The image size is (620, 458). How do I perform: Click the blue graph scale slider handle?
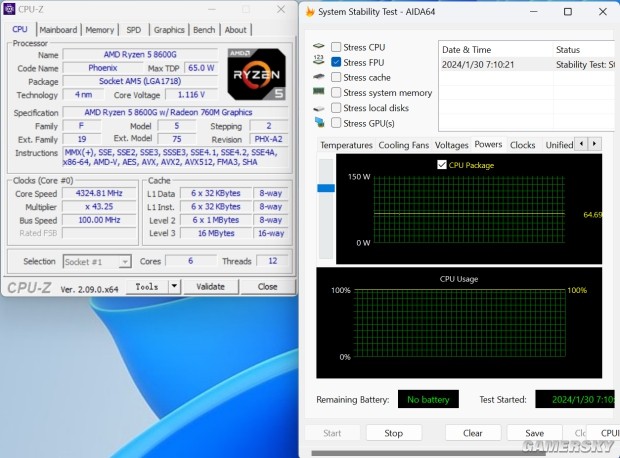point(326,188)
